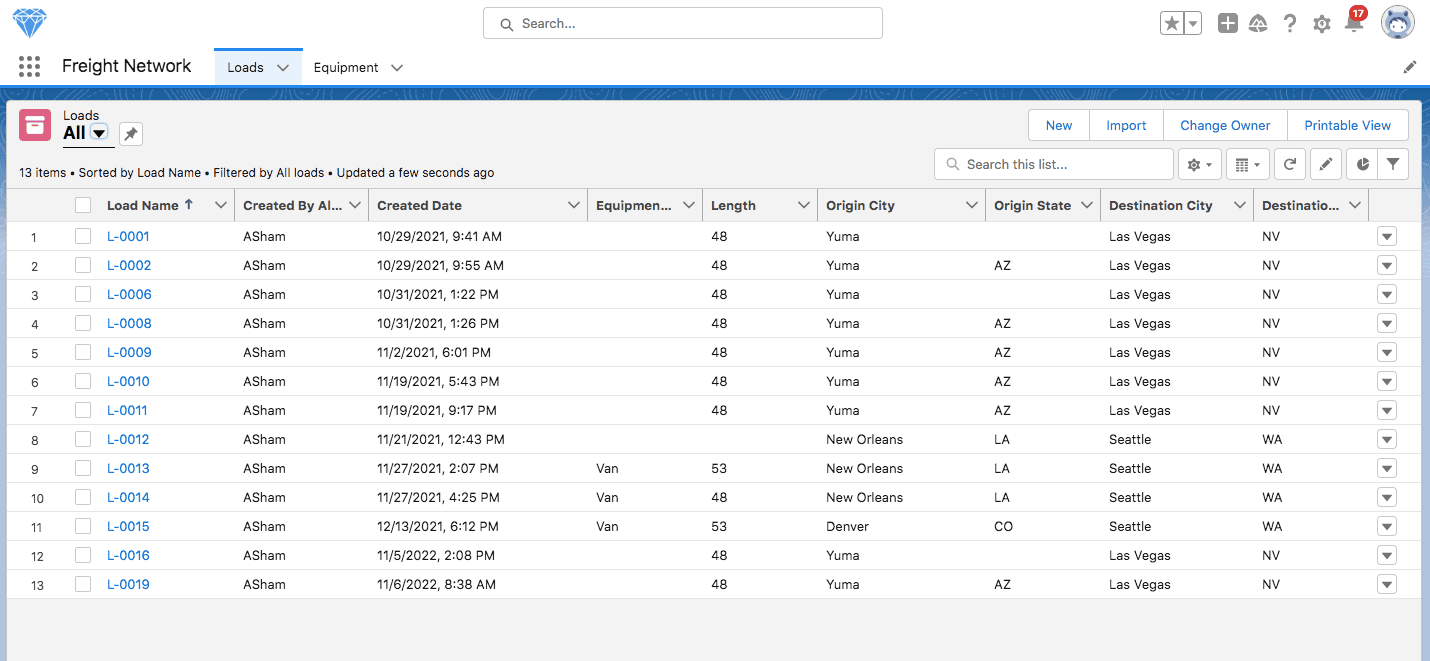Sort by the Created By Alias header
The image size is (1430, 661).
pos(292,205)
